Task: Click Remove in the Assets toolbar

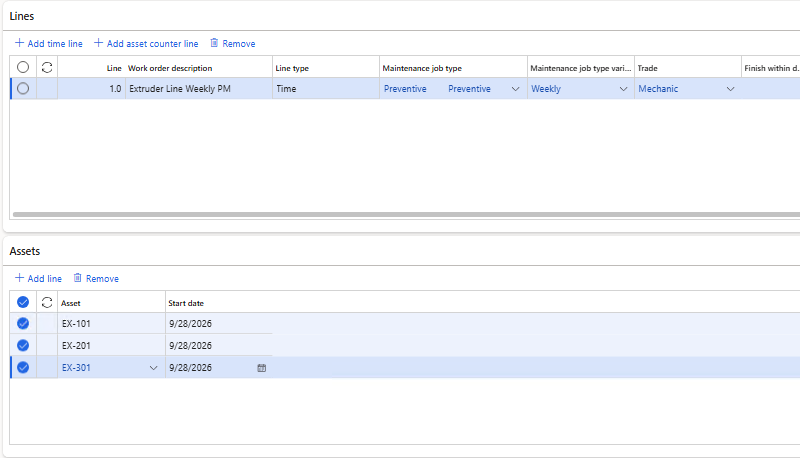Action: point(96,278)
